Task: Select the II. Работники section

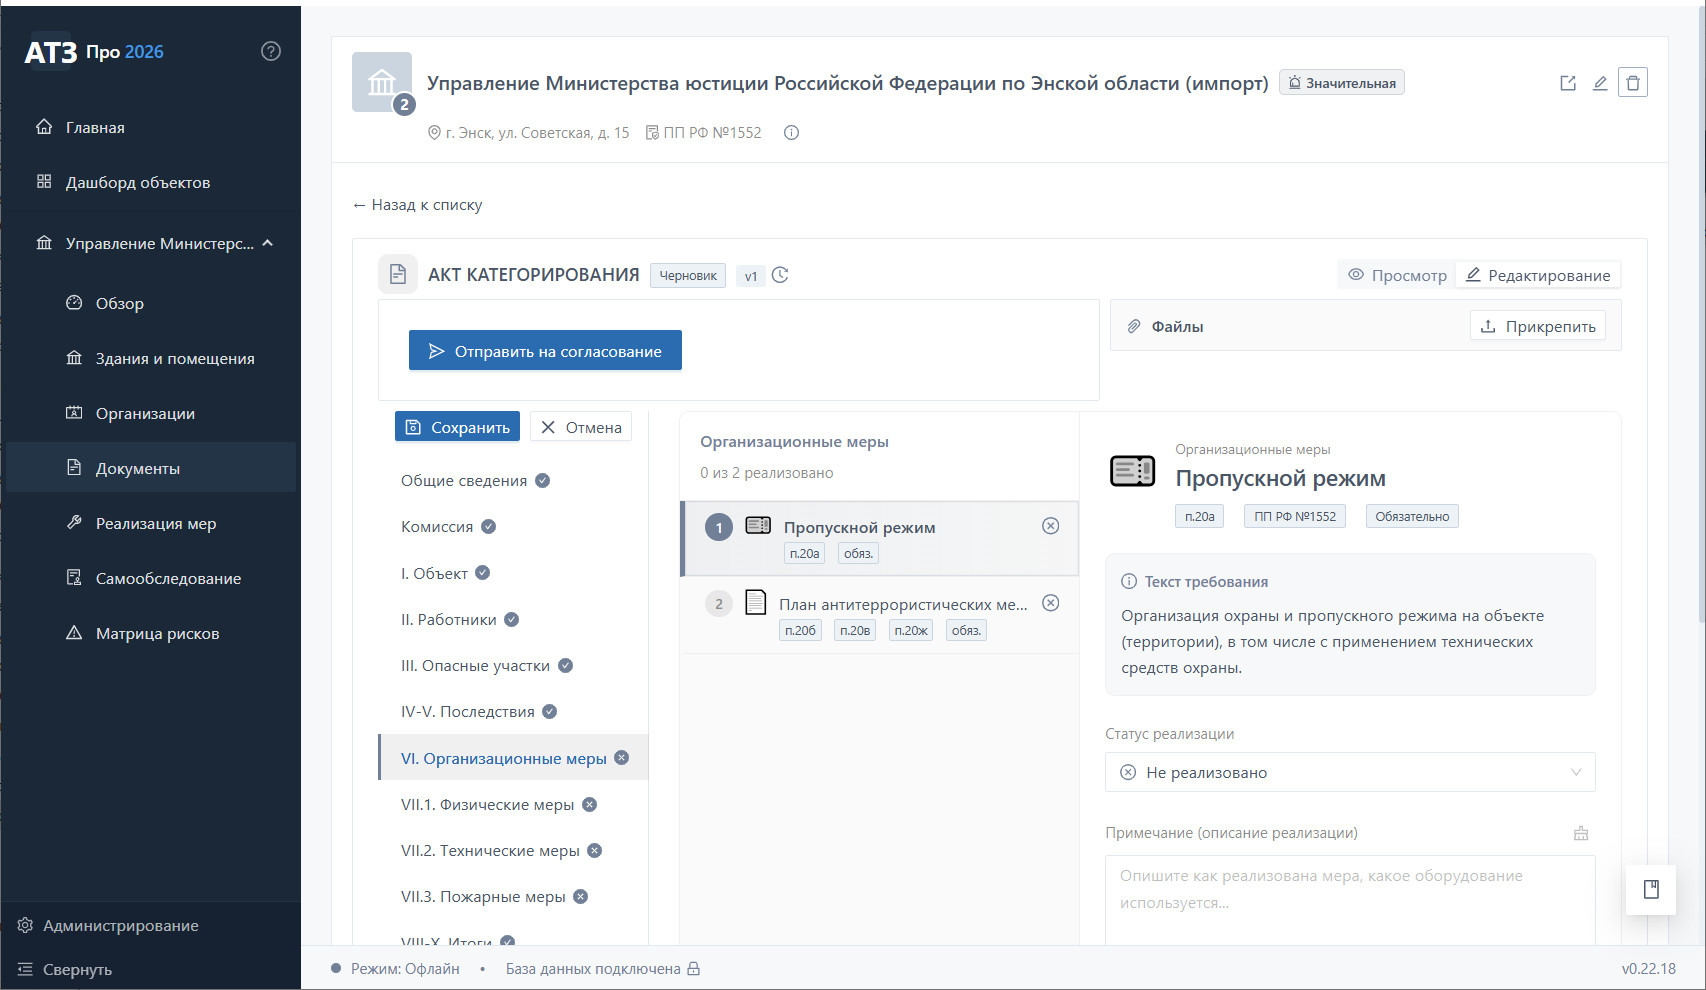Action: tap(513, 619)
